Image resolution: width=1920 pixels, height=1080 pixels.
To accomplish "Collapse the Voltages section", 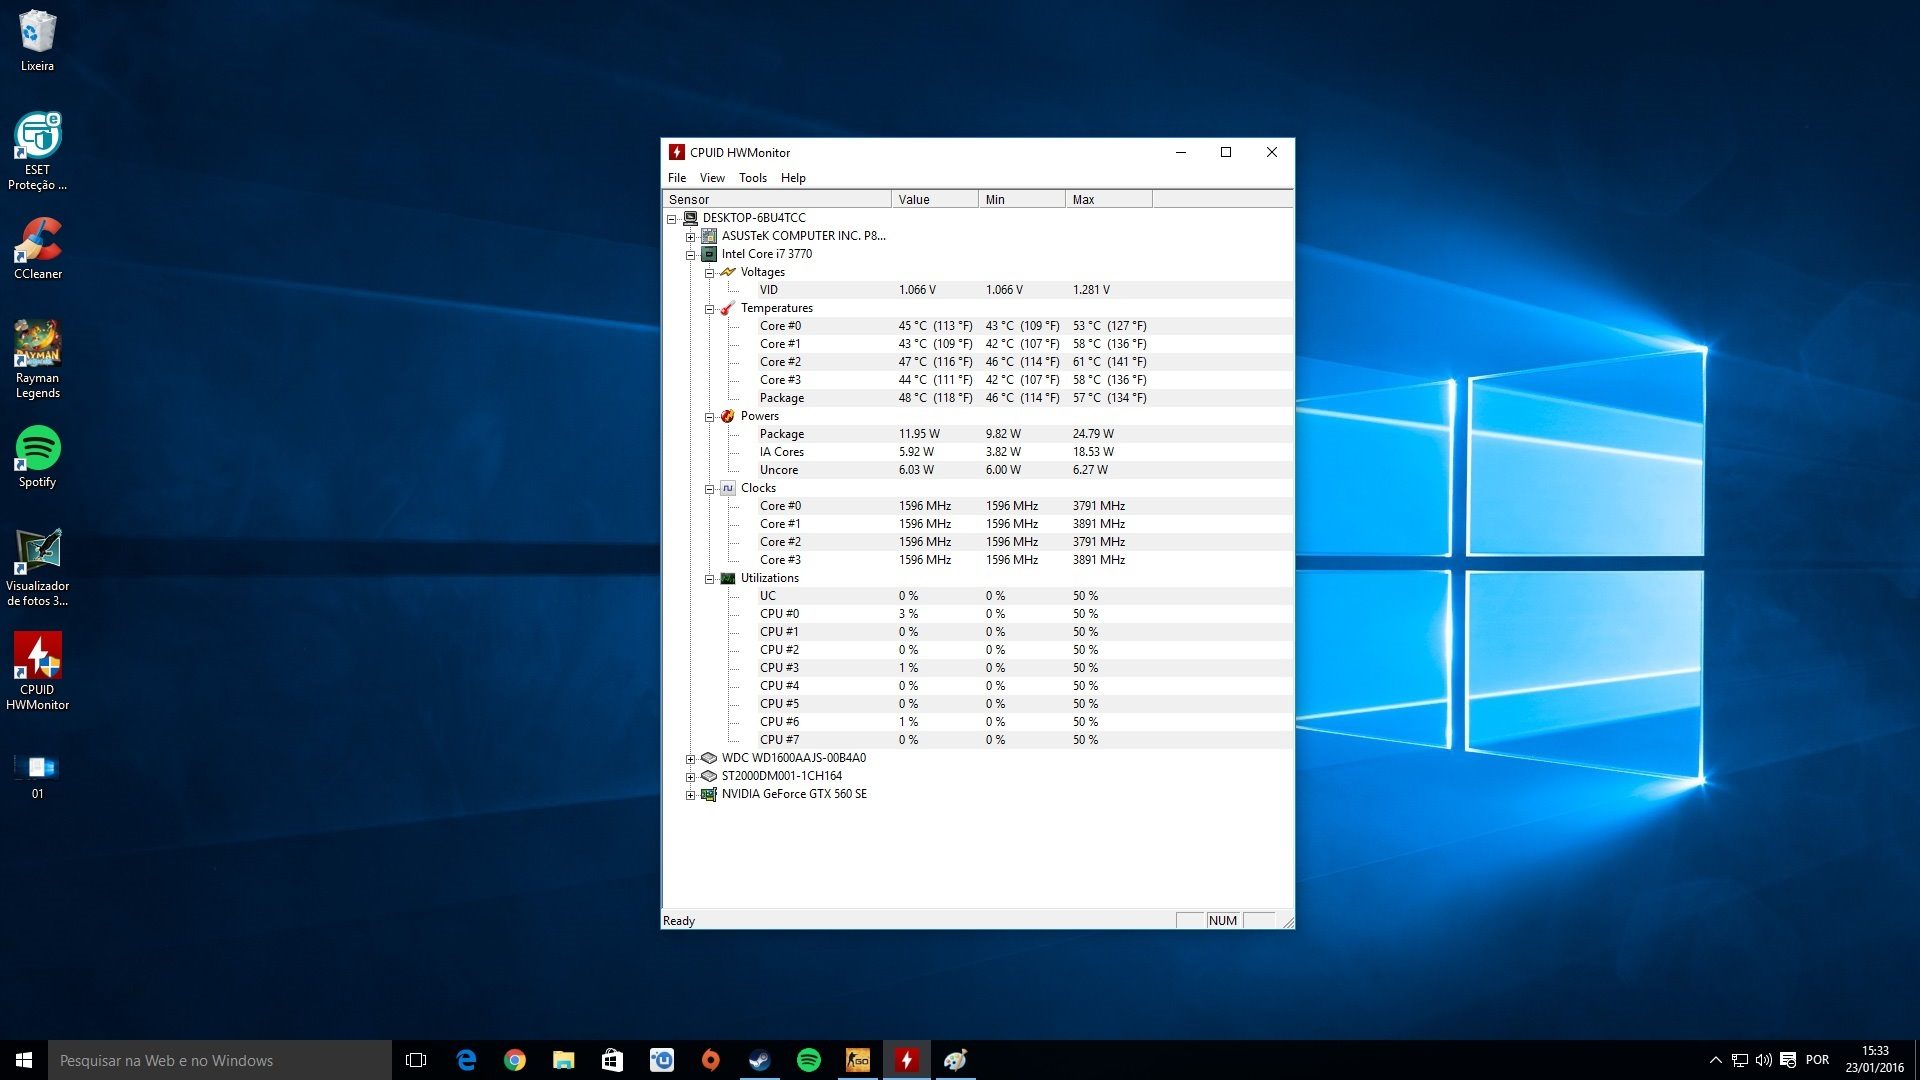I will (x=709, y=273).
